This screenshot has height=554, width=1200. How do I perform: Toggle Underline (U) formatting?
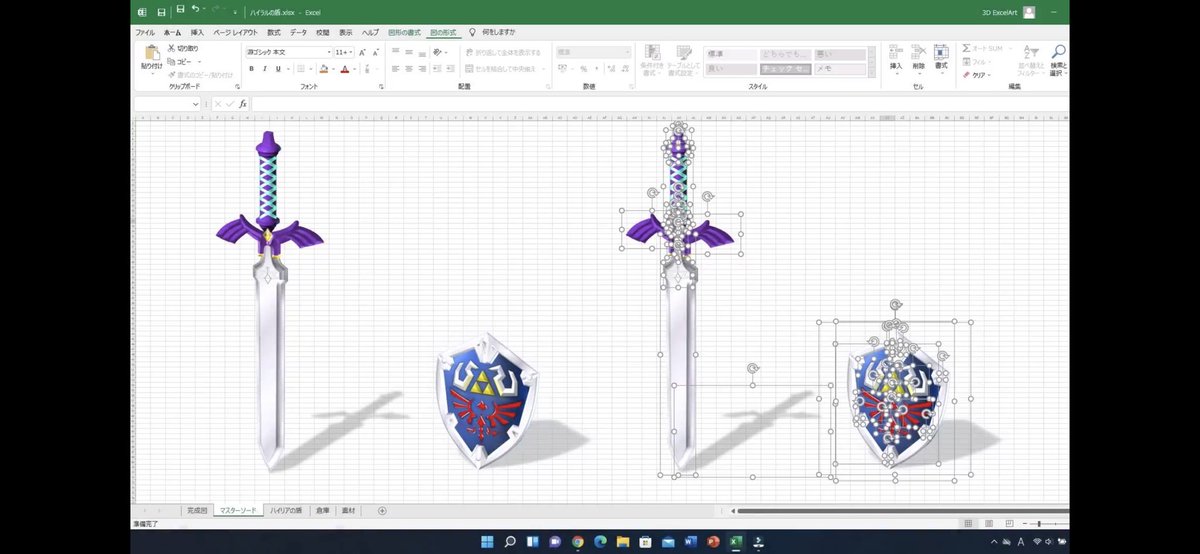click(277, 69)
